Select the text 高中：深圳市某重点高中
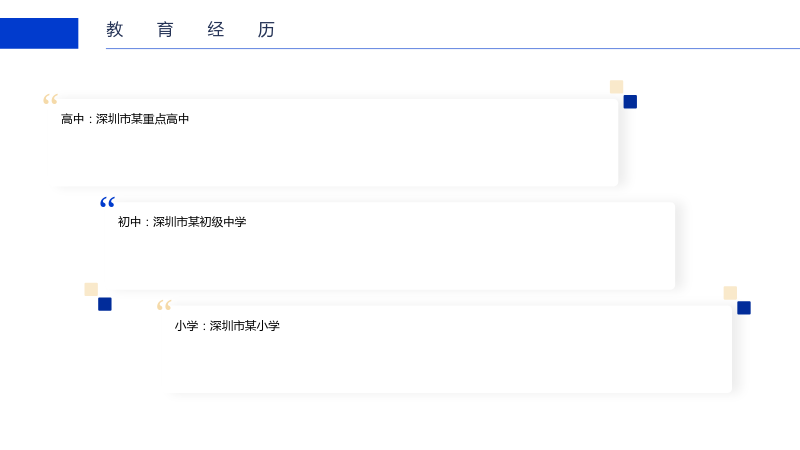Image resolution: width=800 pixels, height=450 pixels. coord(125,119)
